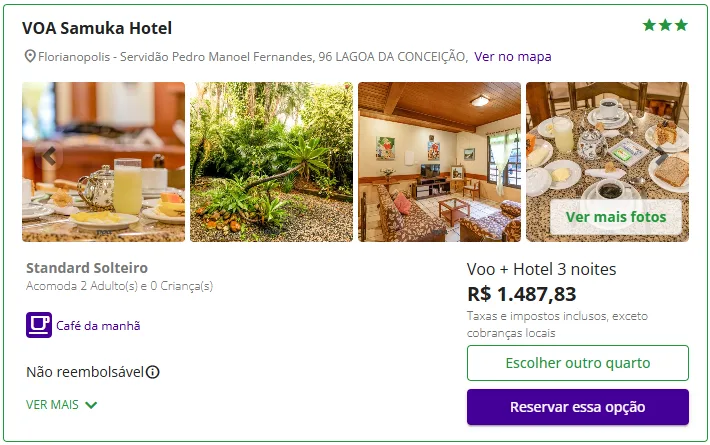
Task: Open info icon next to Não reembolsável
Action: (x=153, y=372)
